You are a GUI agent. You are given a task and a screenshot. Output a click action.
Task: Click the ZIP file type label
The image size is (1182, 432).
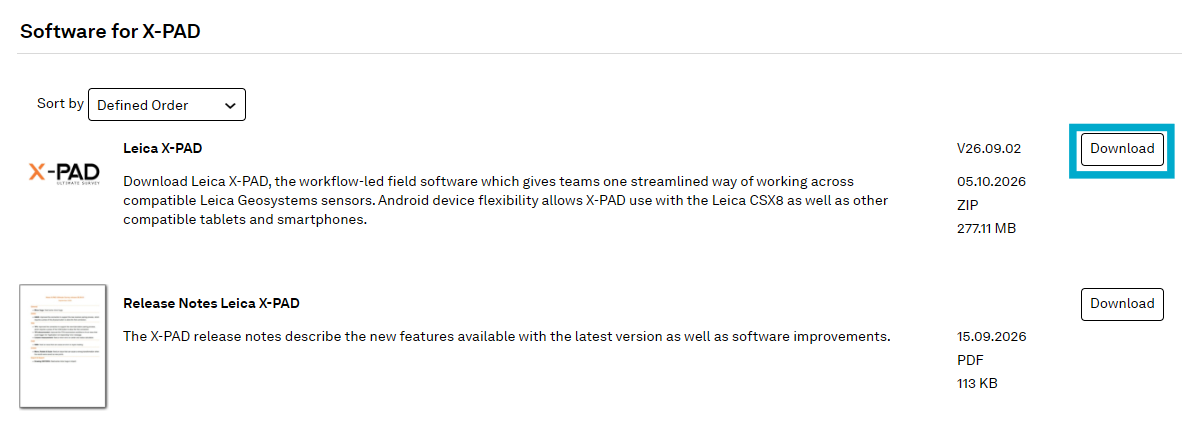967,204
